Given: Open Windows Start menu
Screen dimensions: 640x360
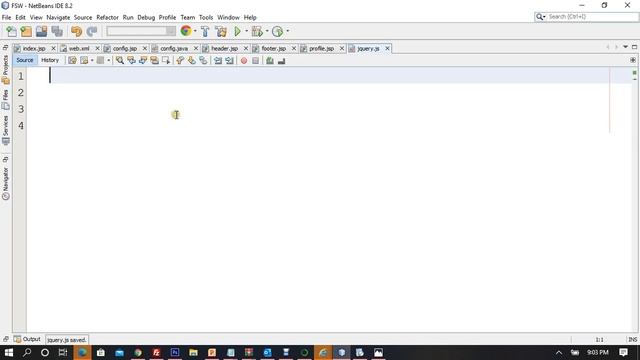Looking at the screenshot, I should click(x=9, y=352).
